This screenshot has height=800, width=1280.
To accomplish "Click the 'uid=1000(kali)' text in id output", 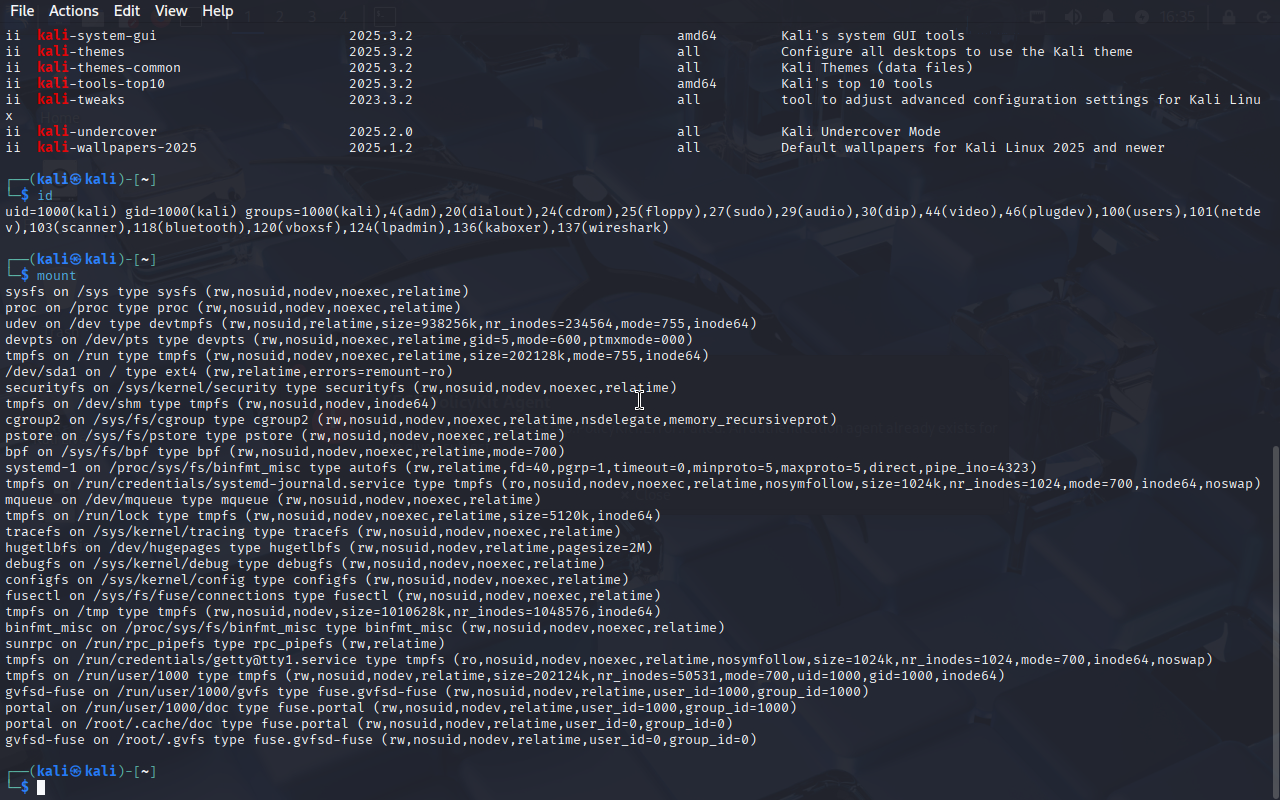I will click(x=61, y=212).
